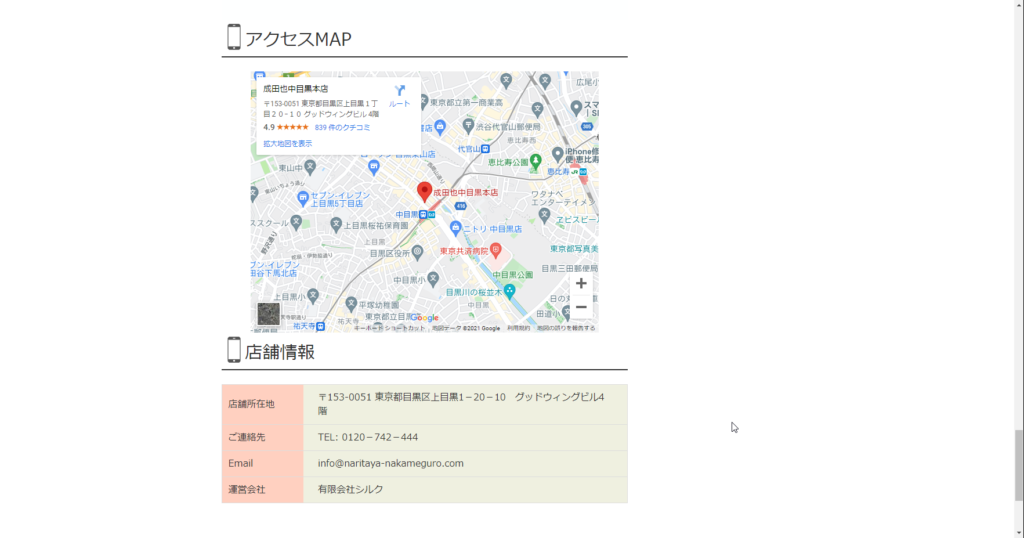The image size is (1024, 538).
Task: Click the 中目黒公園 park label on map
Action: click(512, 275)
